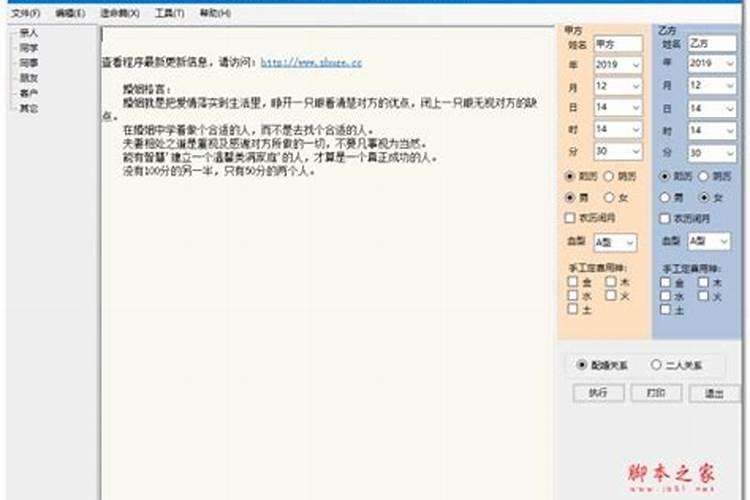Expand the 甲方 month dropdown
Viewport: 750px width, 500px height.
click(636, 86)
